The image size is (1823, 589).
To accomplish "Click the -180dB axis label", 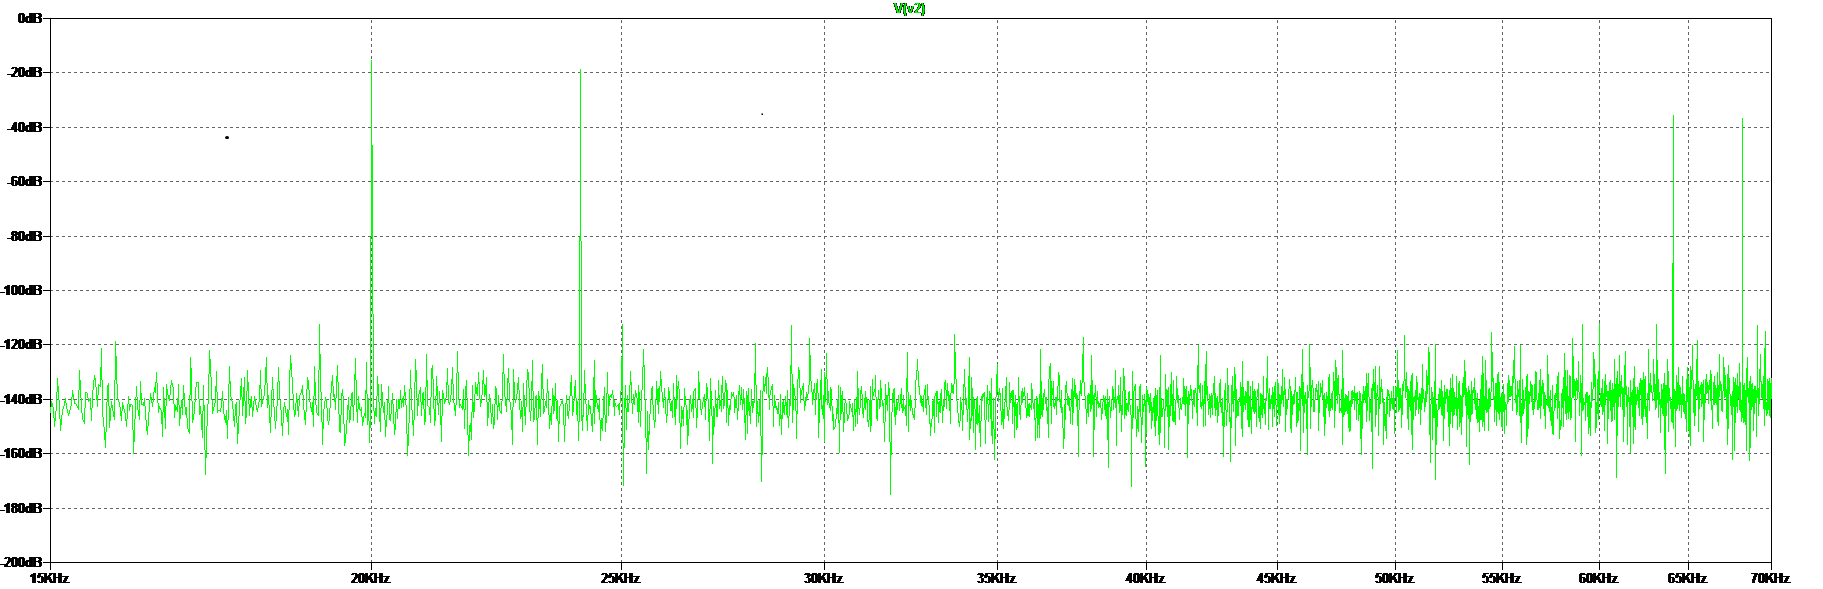I will click(x=22, y=508).
